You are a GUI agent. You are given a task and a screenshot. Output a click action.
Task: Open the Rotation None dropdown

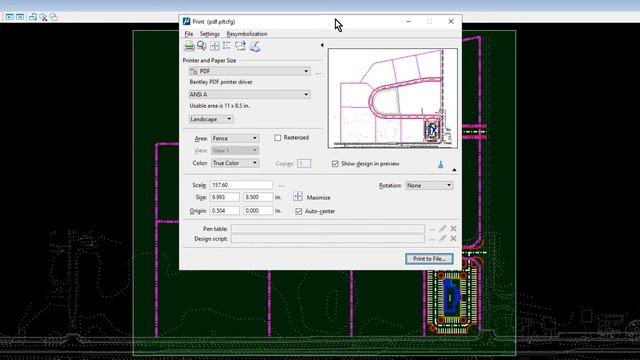[x=429, y=185]
